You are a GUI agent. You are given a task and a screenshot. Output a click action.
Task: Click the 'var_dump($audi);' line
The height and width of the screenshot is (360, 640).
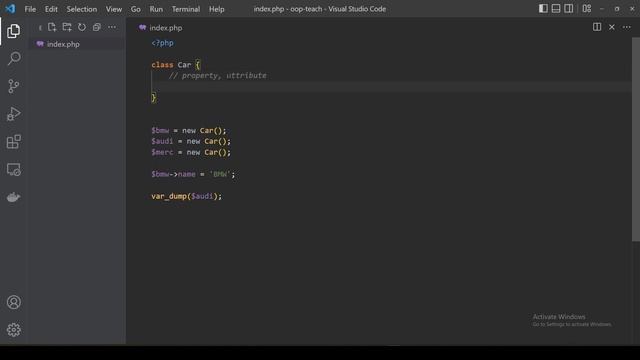(187, 196)
